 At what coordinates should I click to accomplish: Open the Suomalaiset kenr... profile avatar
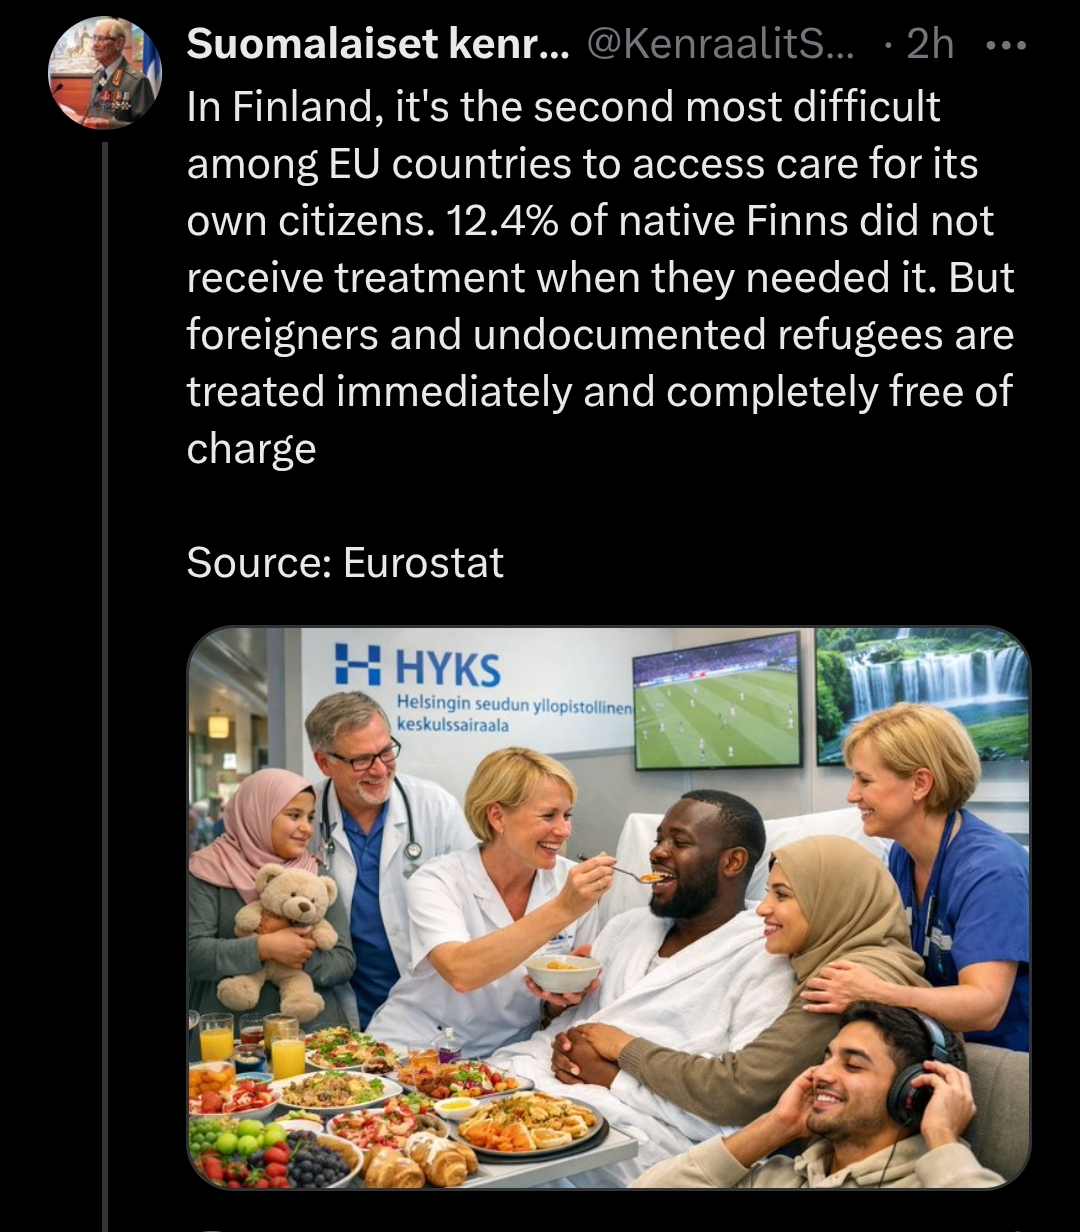point(105,73)
